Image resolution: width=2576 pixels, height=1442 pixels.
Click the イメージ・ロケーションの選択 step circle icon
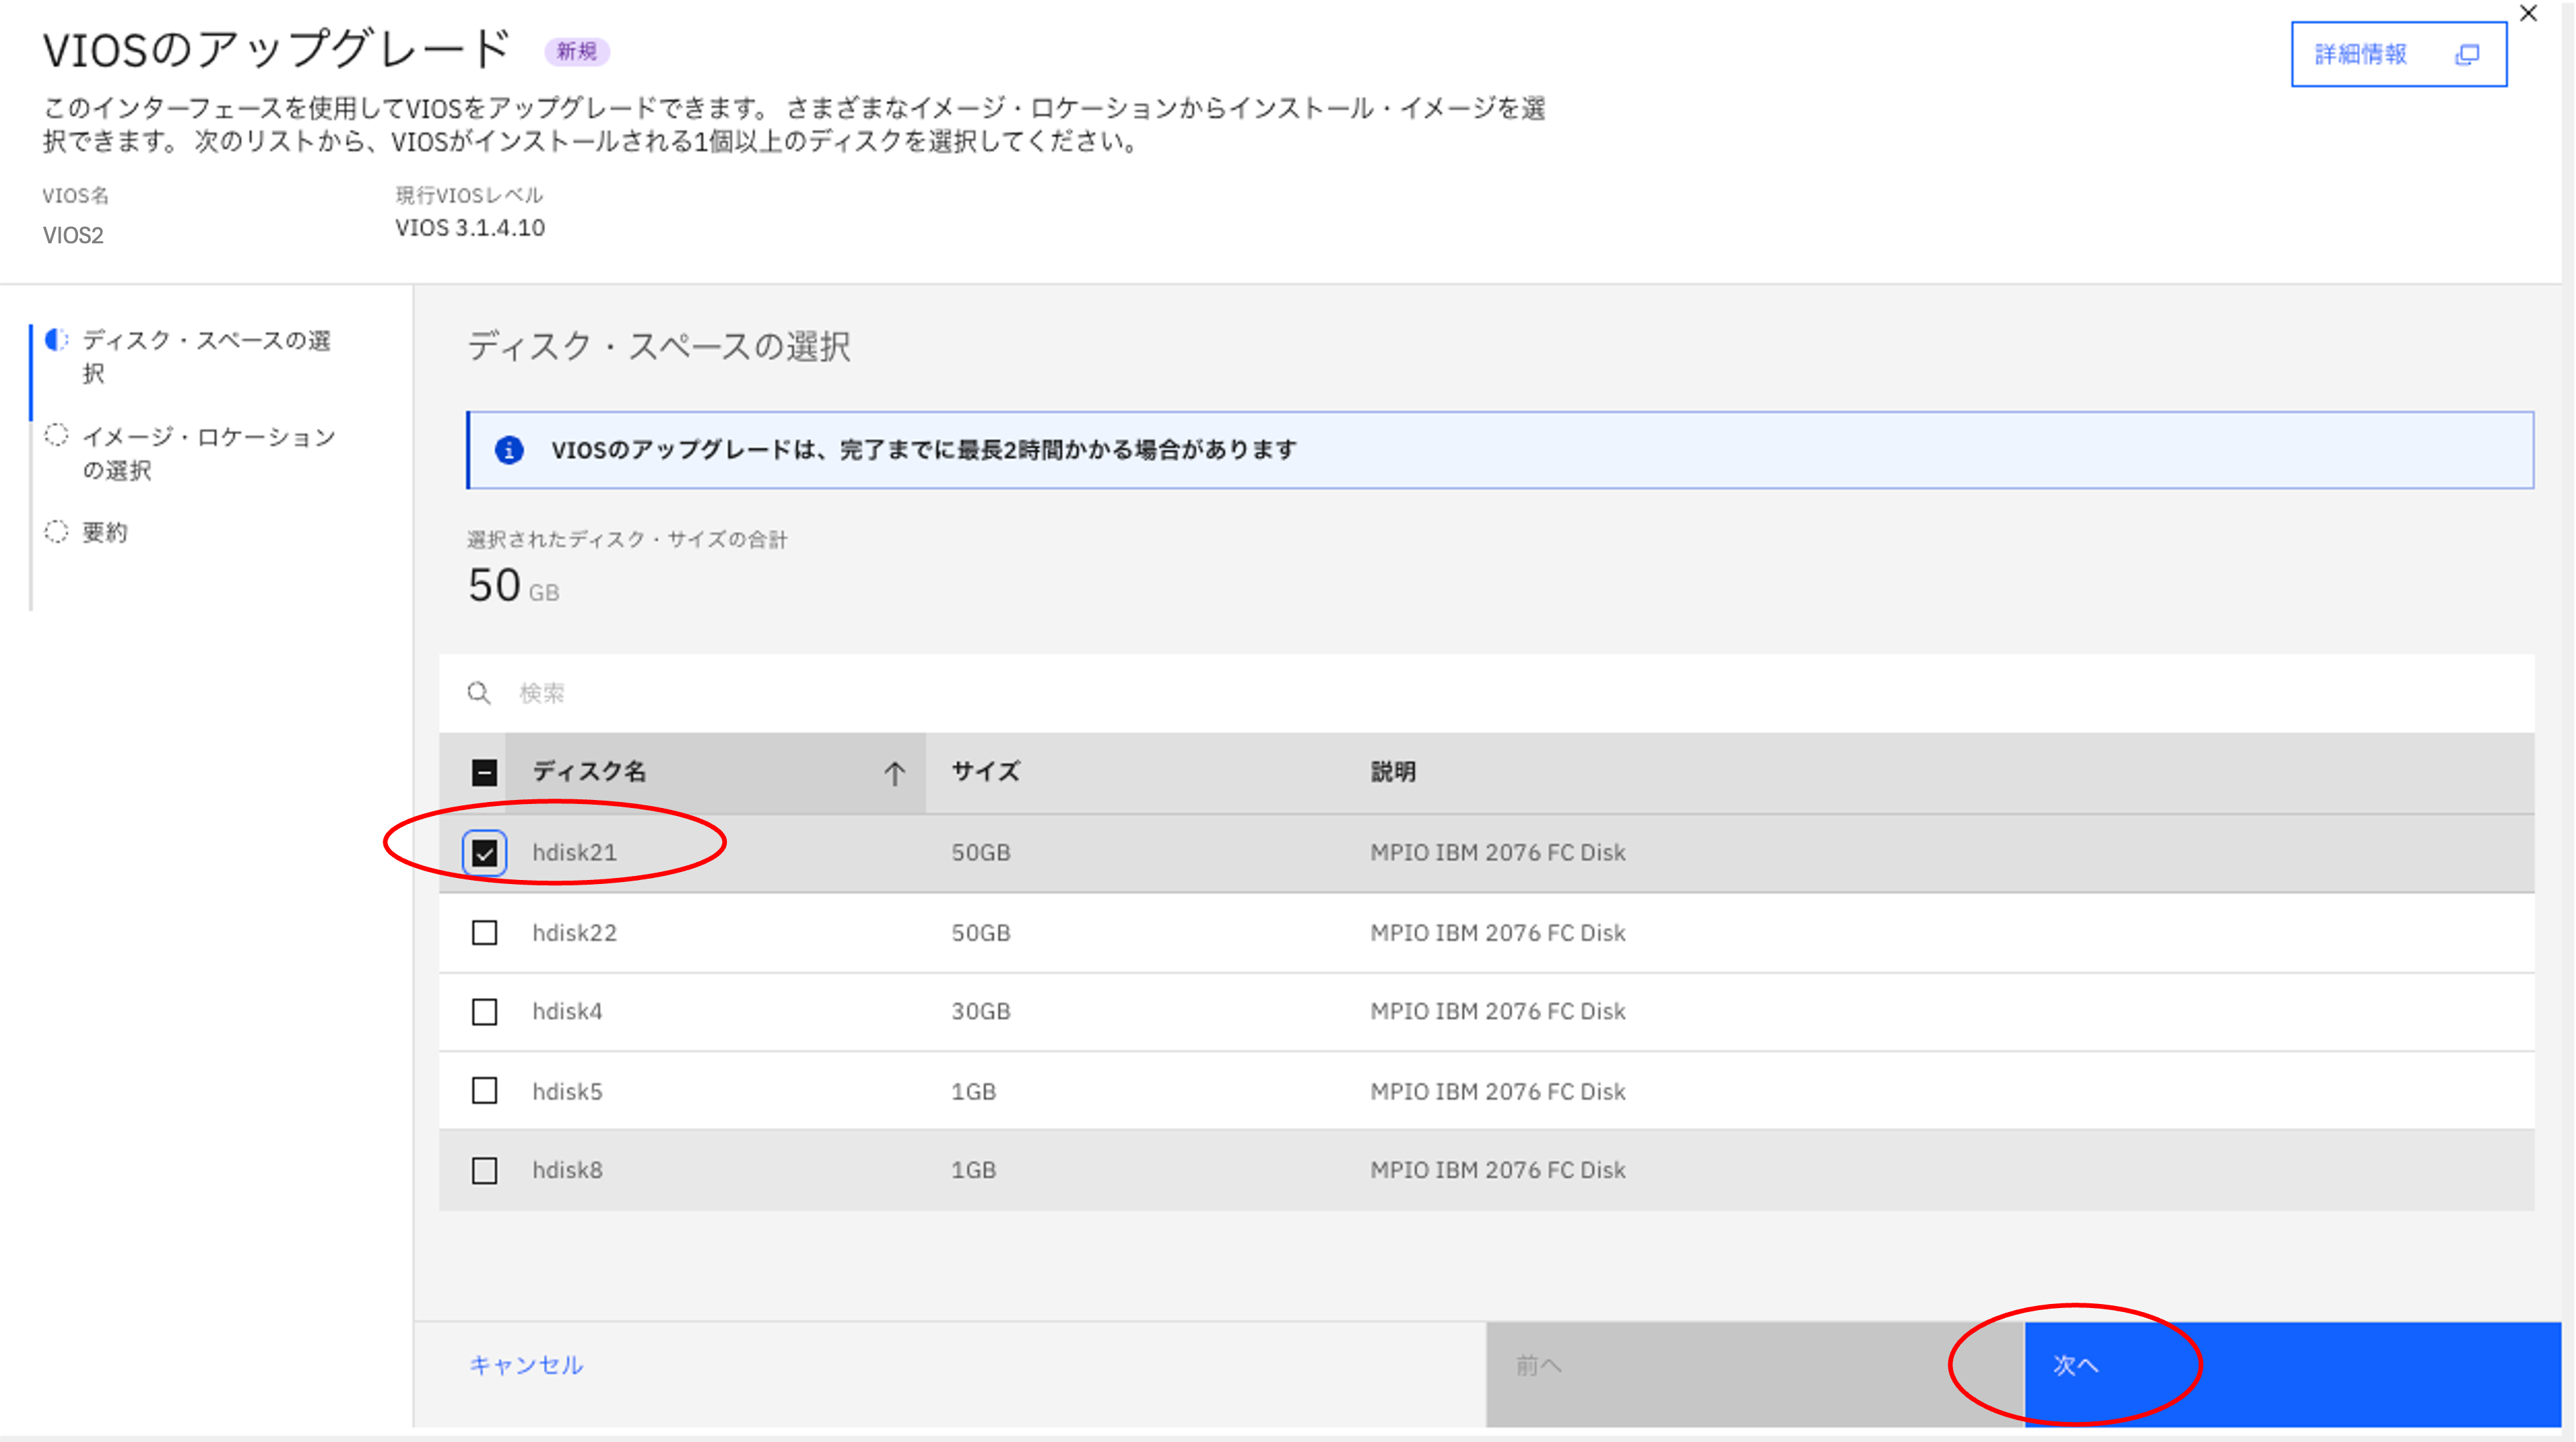[x=57, y=435]
